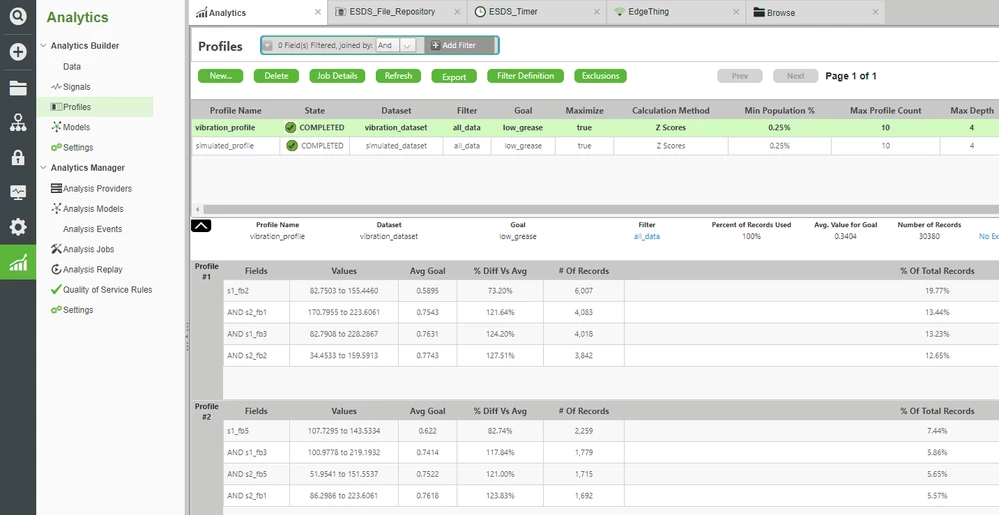The height and width of the screenshot is (515, 999).
Task: Click the sidebar splitter handle
Action: [x=187, y=337]
